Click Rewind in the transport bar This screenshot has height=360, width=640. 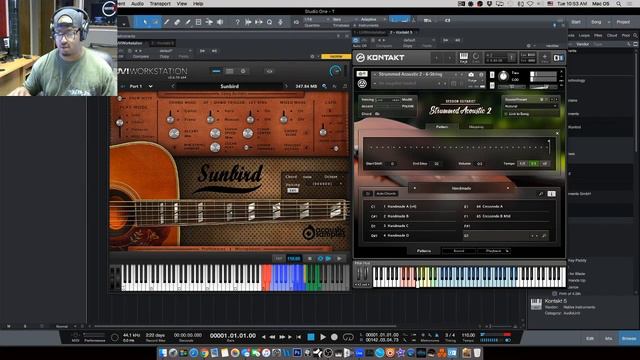pyautogui.click(x=272, y=337)
